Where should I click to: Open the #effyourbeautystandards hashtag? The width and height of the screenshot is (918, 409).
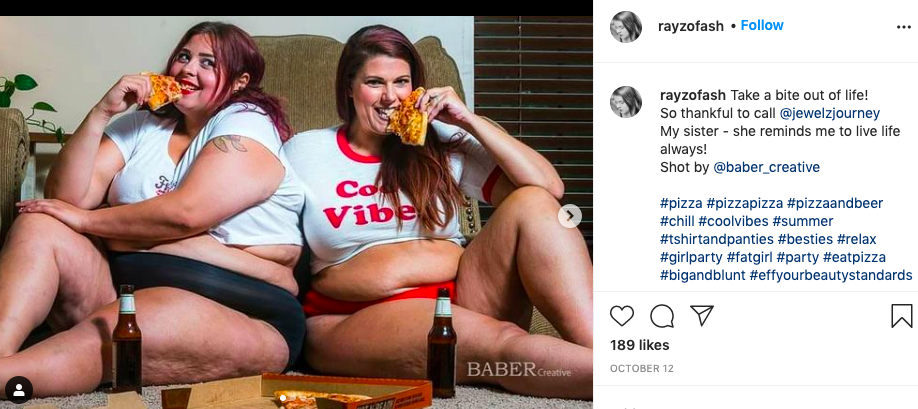point(831,276)
